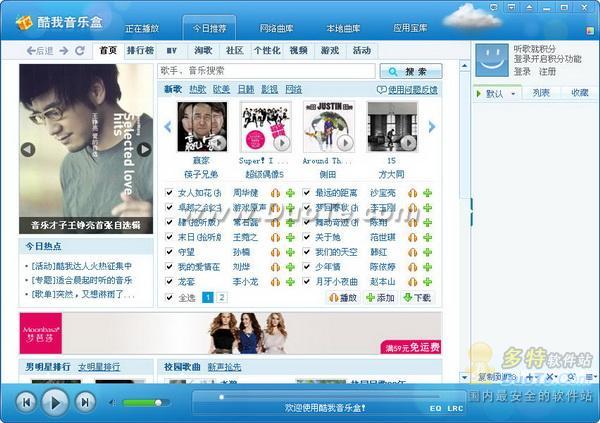Open the 热歌 category link
The height and width of the screenshot is (423, 600).
tap(198, 90)
